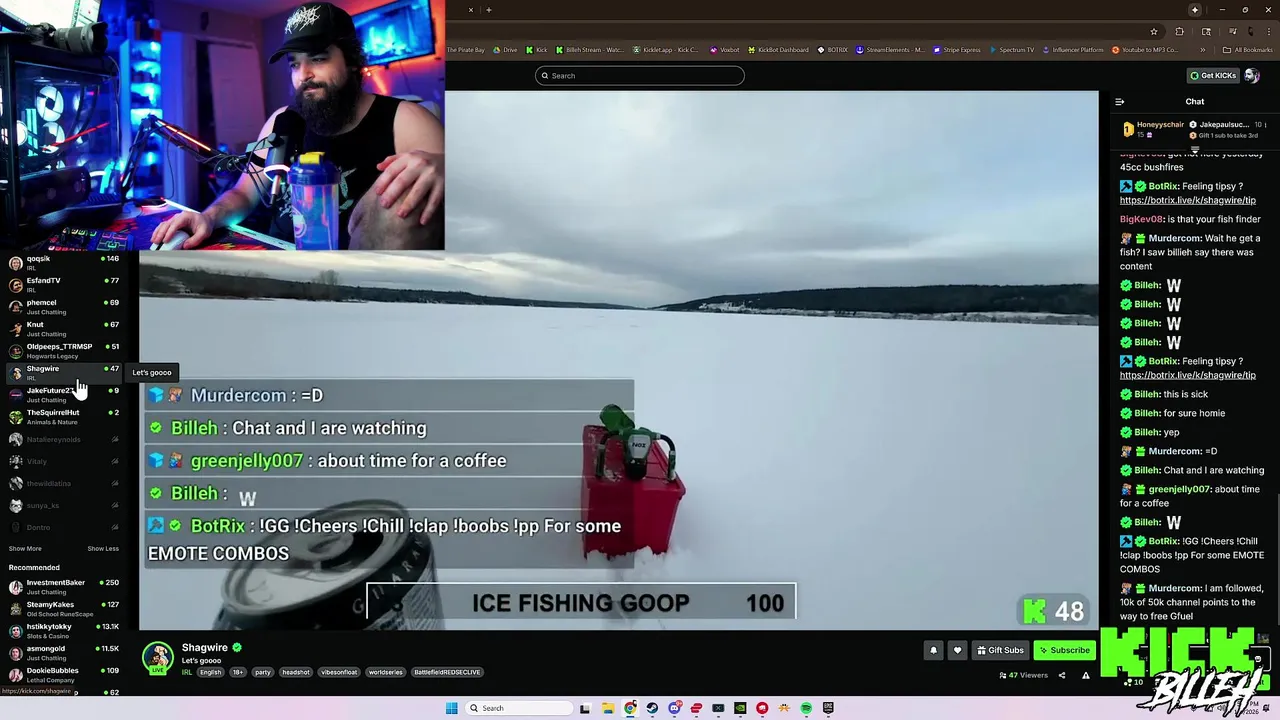This screenshot has height=720, width=1280.
Task: Open the StreamElements bookmark
Action: click(x=890, y=50)
